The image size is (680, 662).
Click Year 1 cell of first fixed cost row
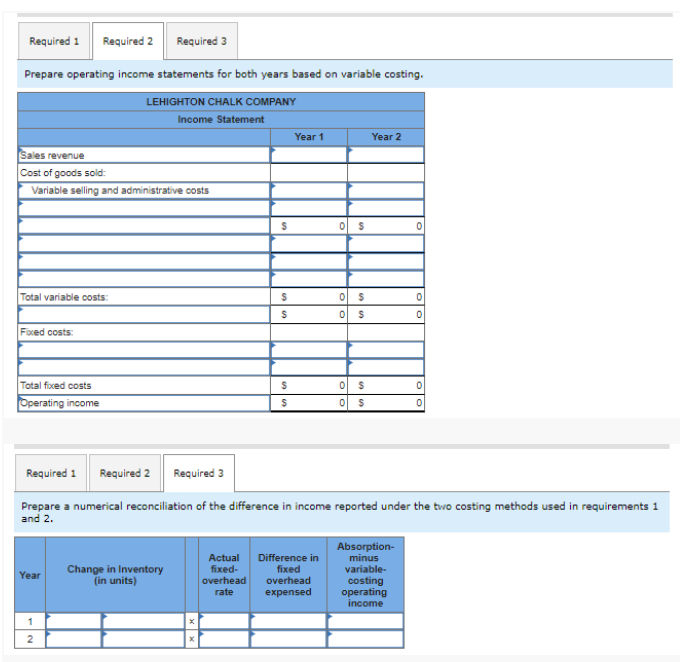click(309, 350)
